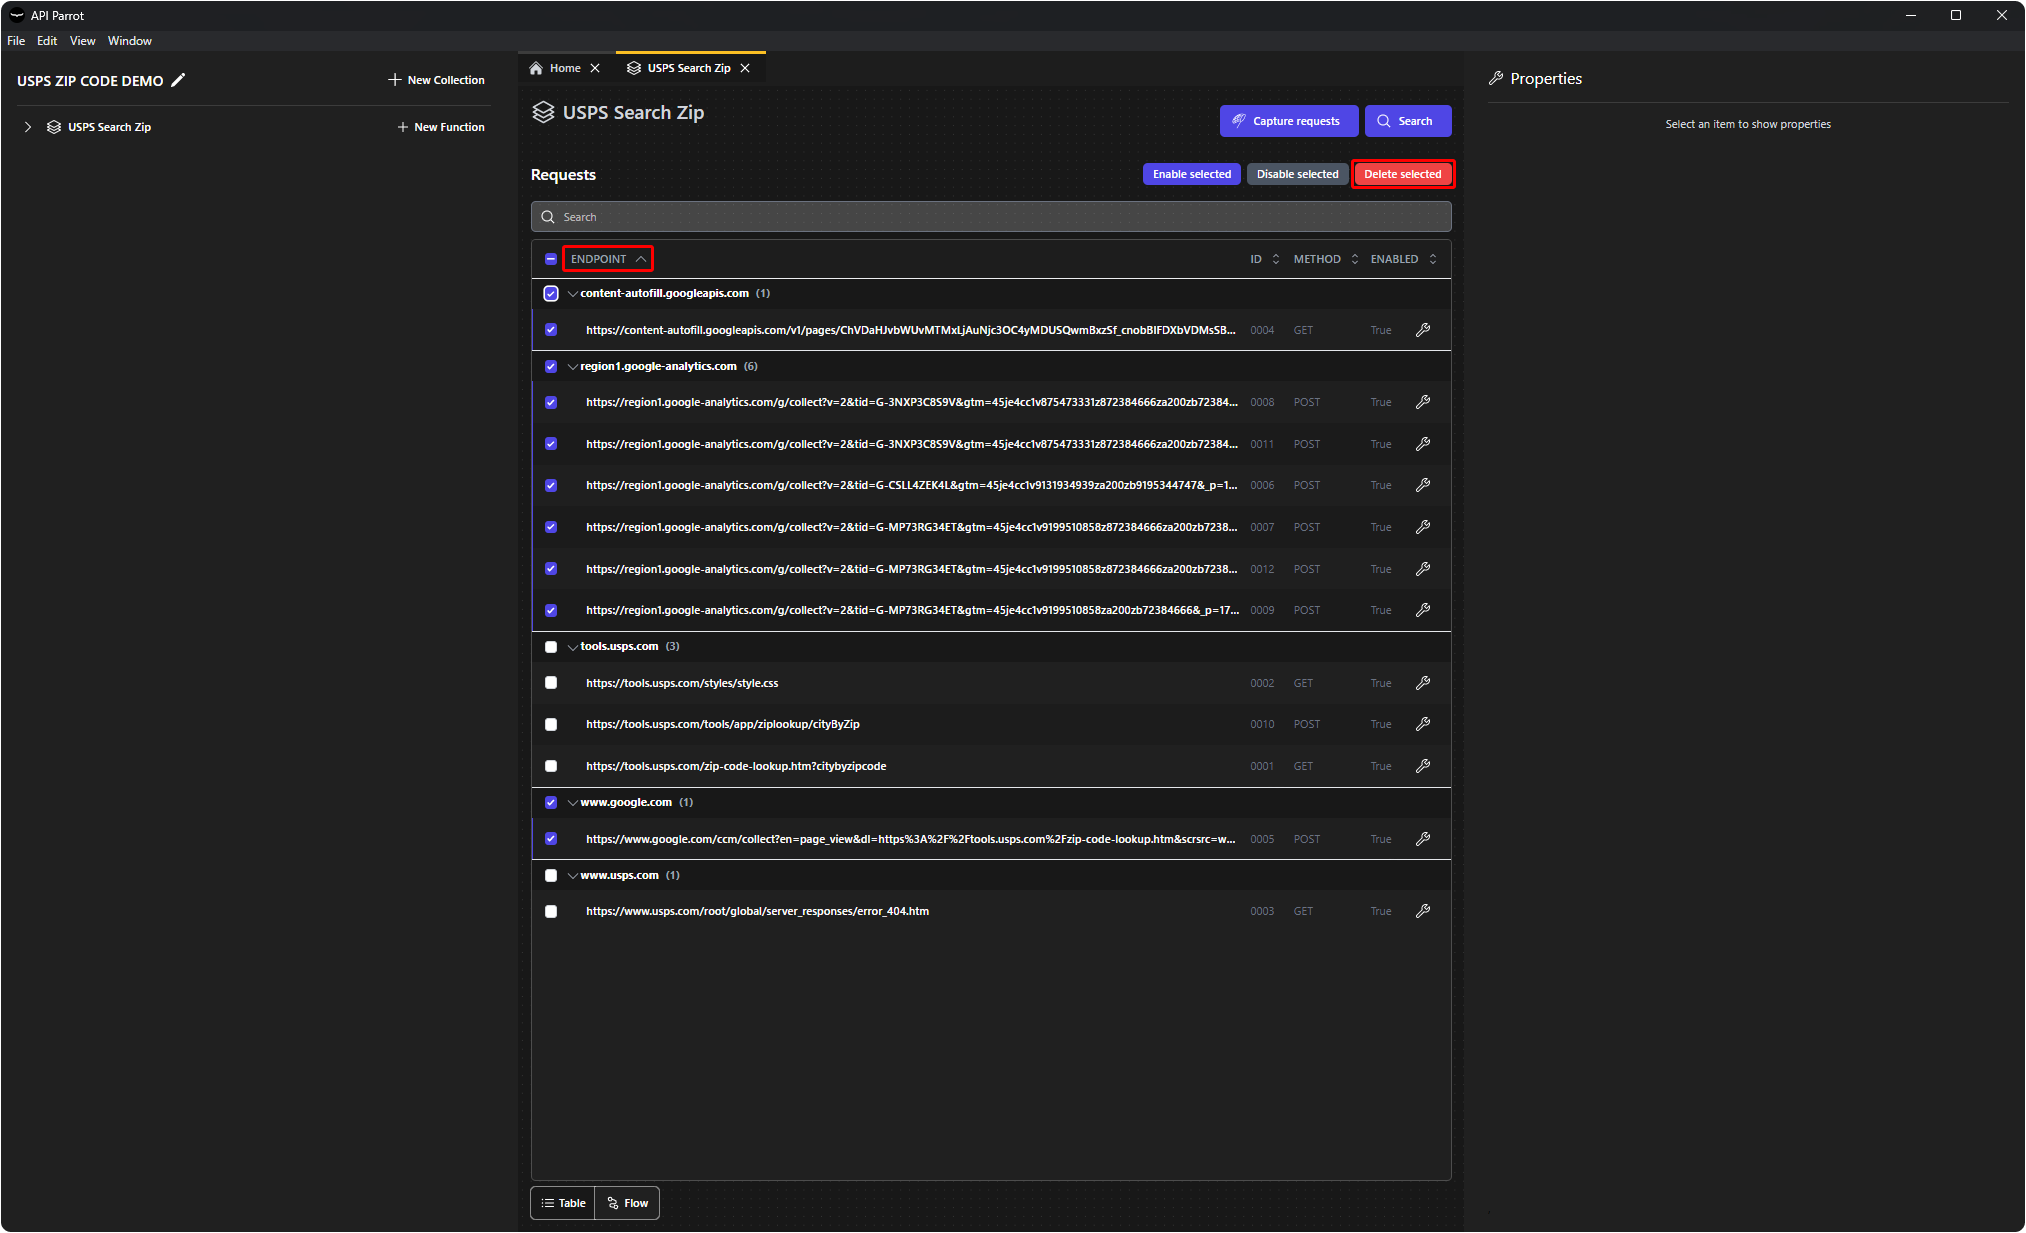Open wrench for style.css request

pos(1423,683)
